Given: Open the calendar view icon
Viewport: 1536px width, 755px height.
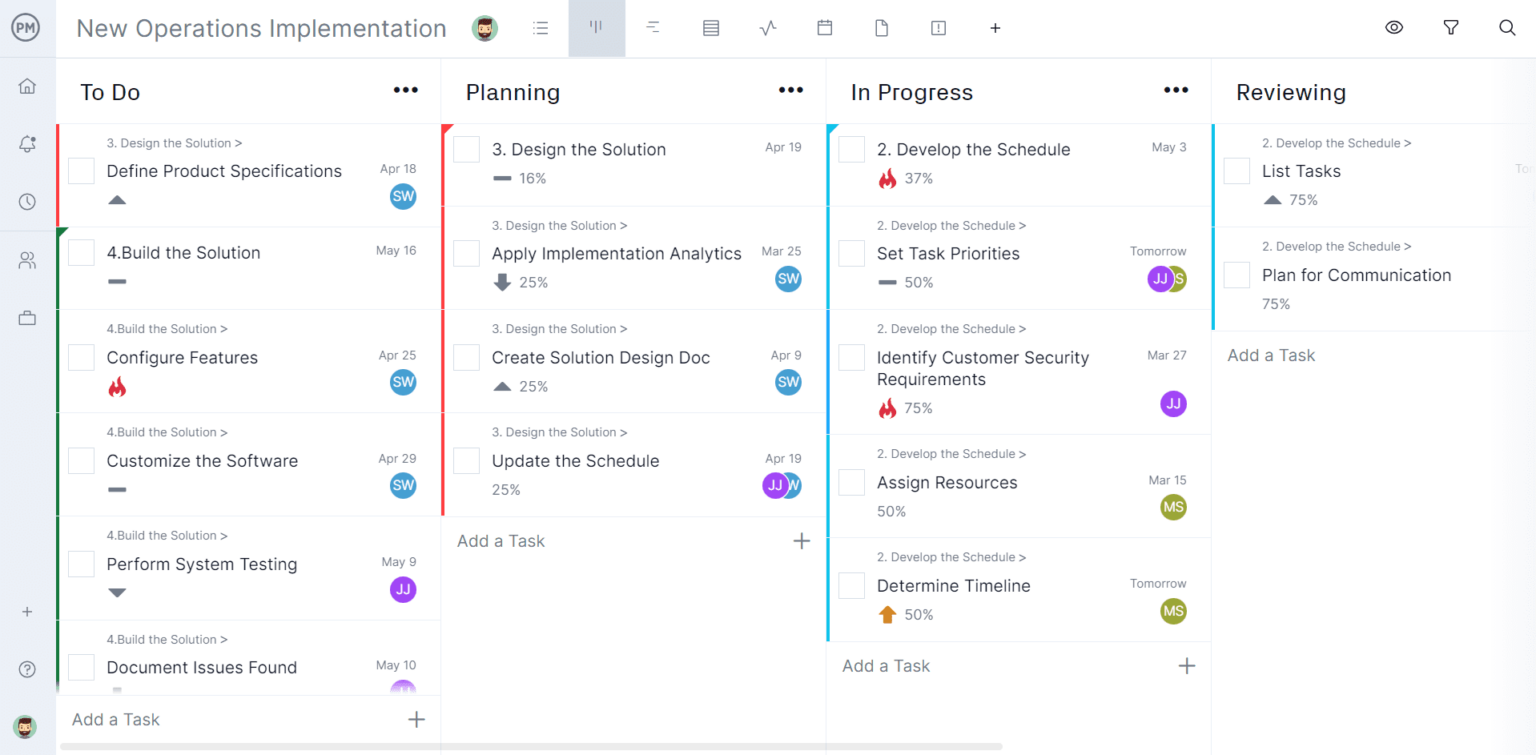Looking at the screenshot, I should [825, 27].
